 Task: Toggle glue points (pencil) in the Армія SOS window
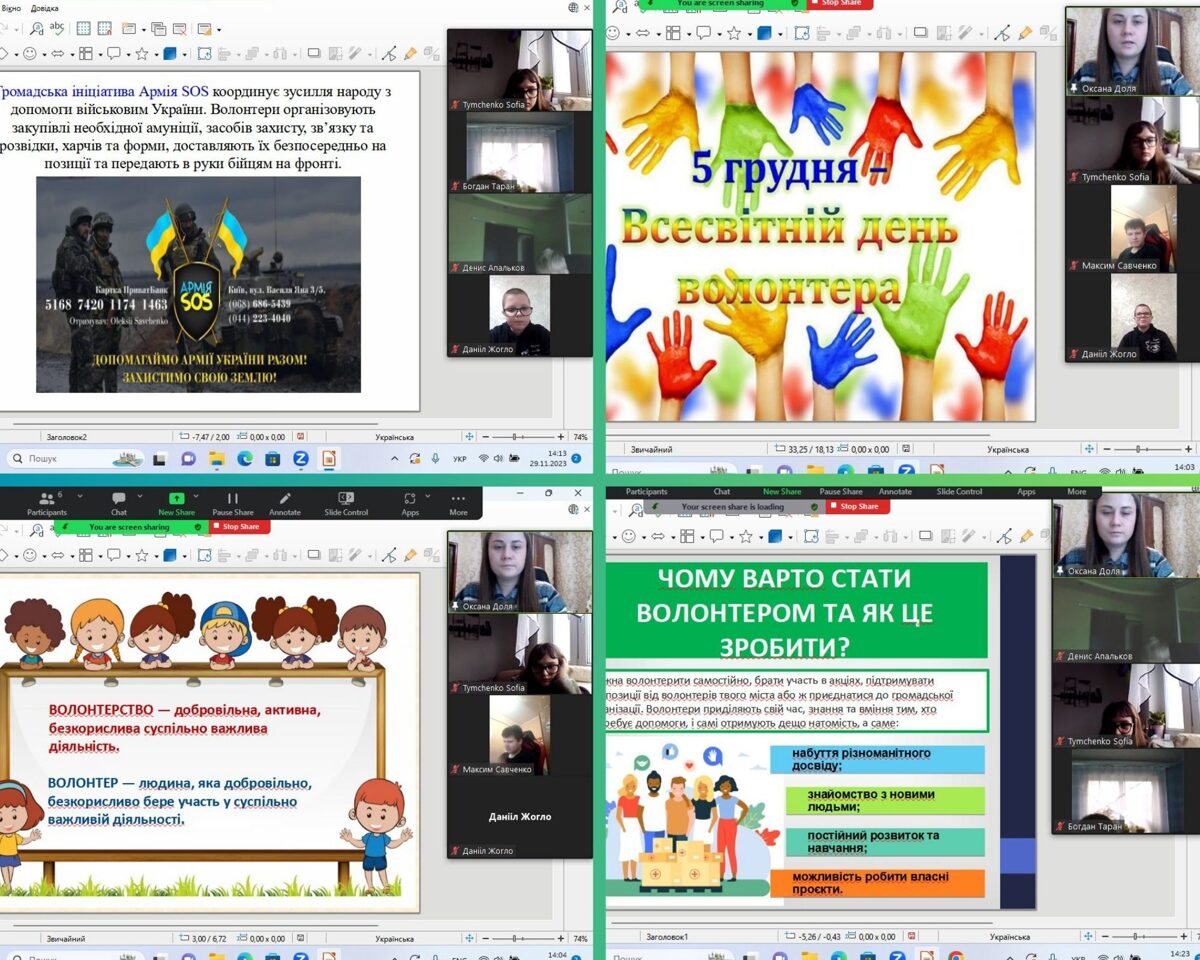410,53
